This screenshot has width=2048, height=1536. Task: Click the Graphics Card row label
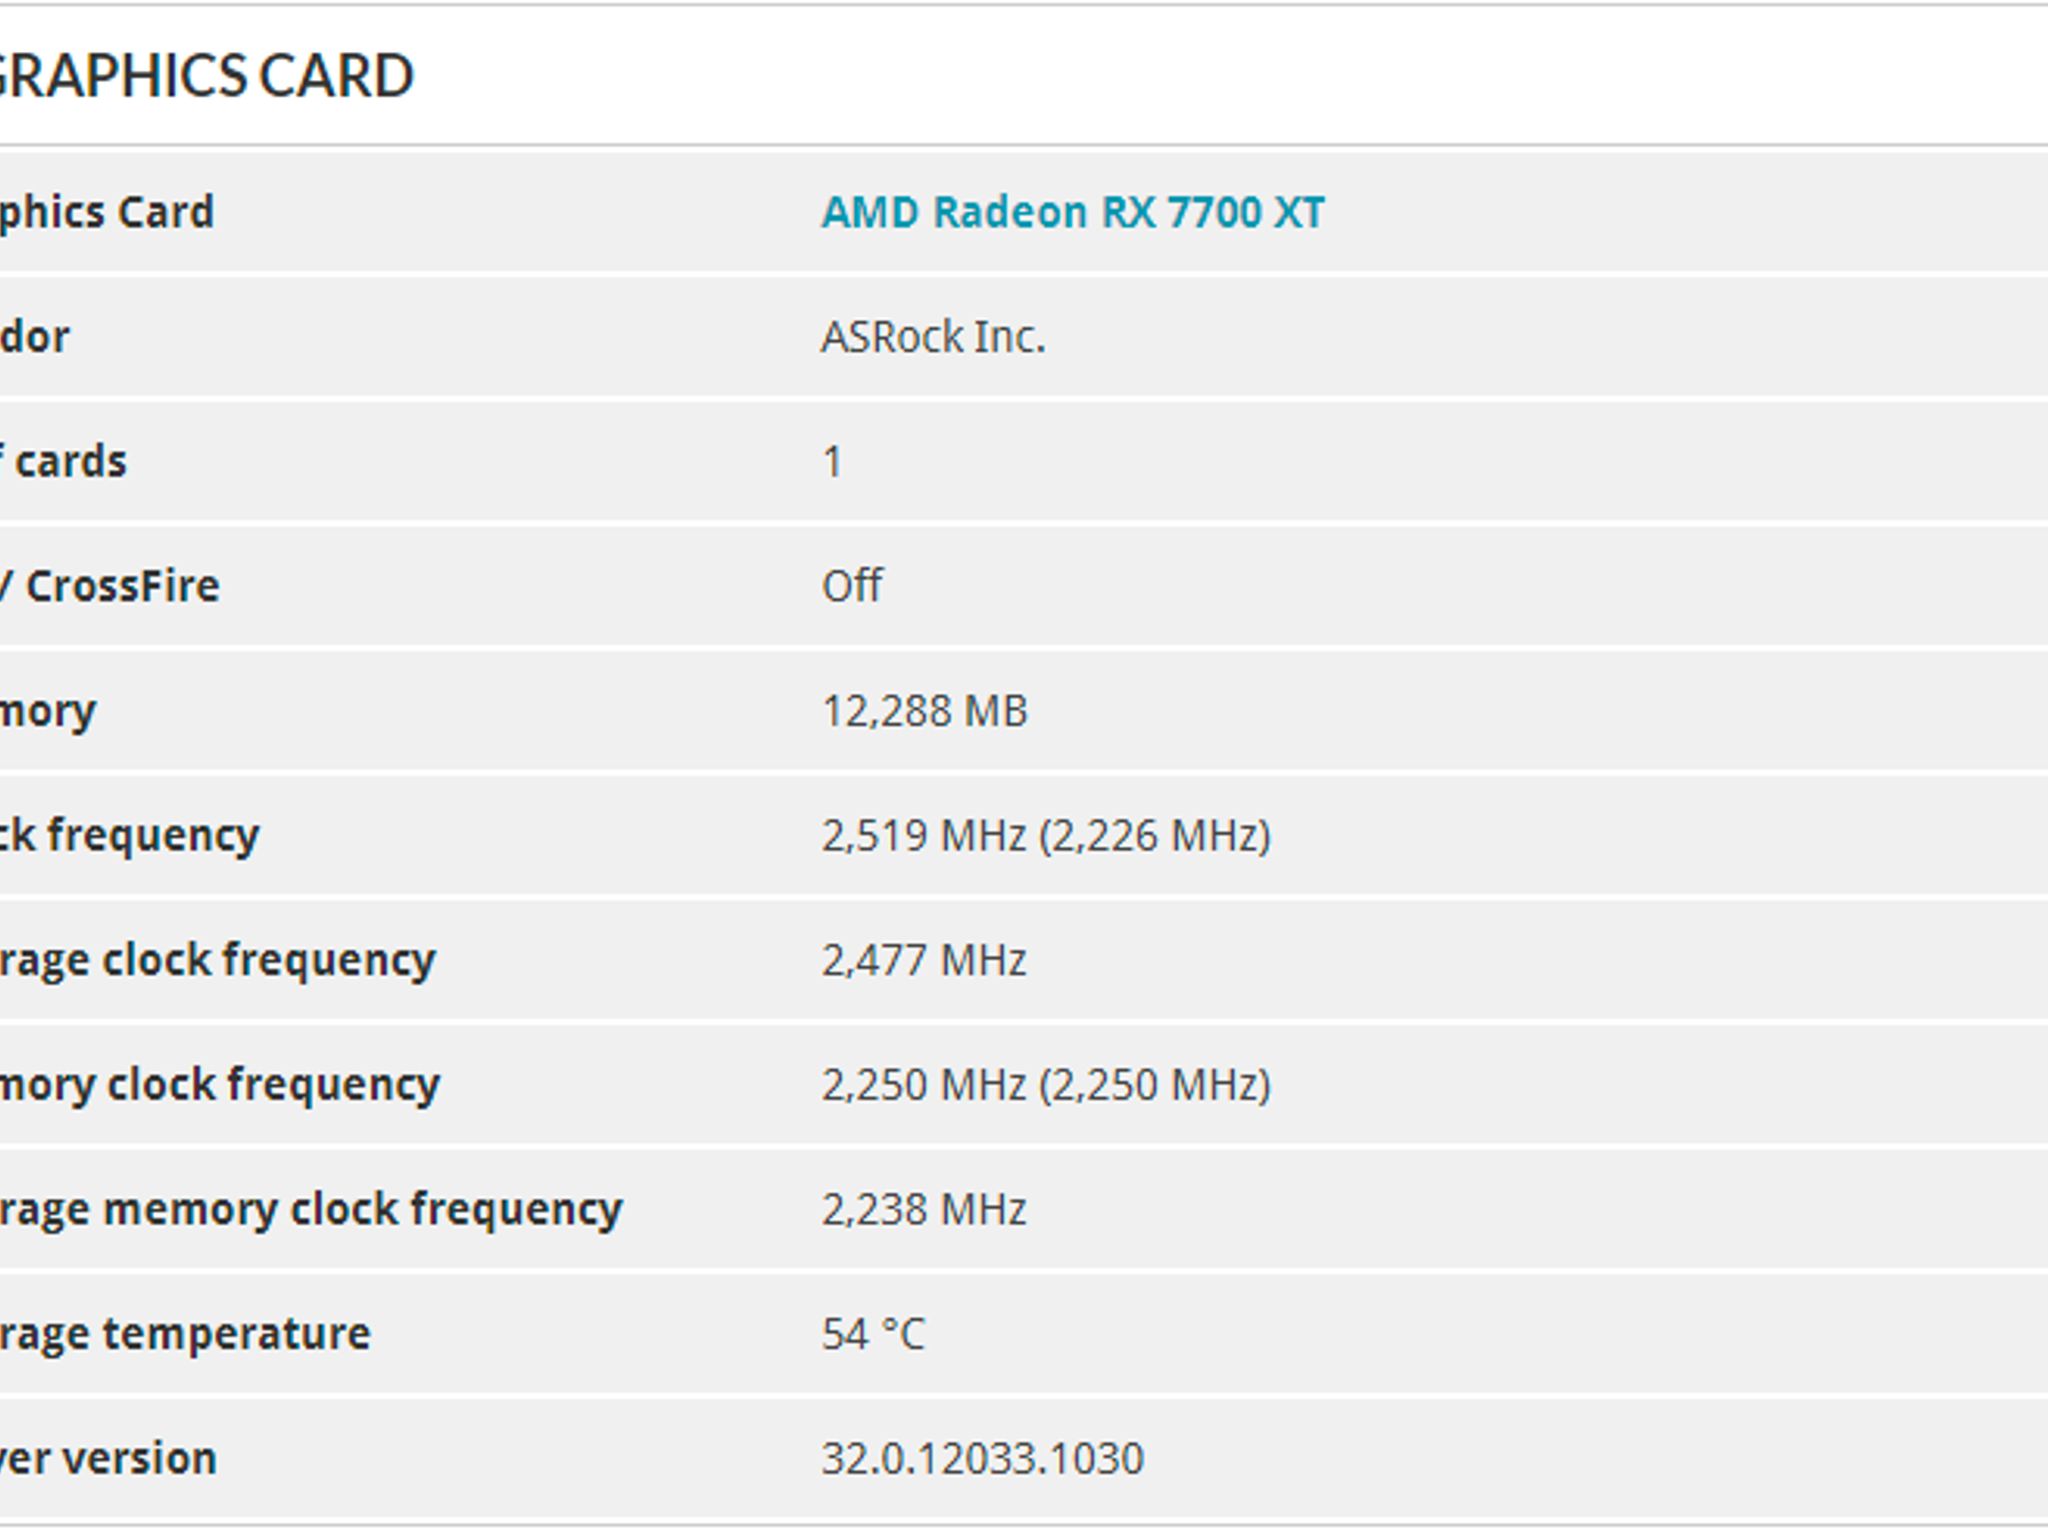pos(107,212)
